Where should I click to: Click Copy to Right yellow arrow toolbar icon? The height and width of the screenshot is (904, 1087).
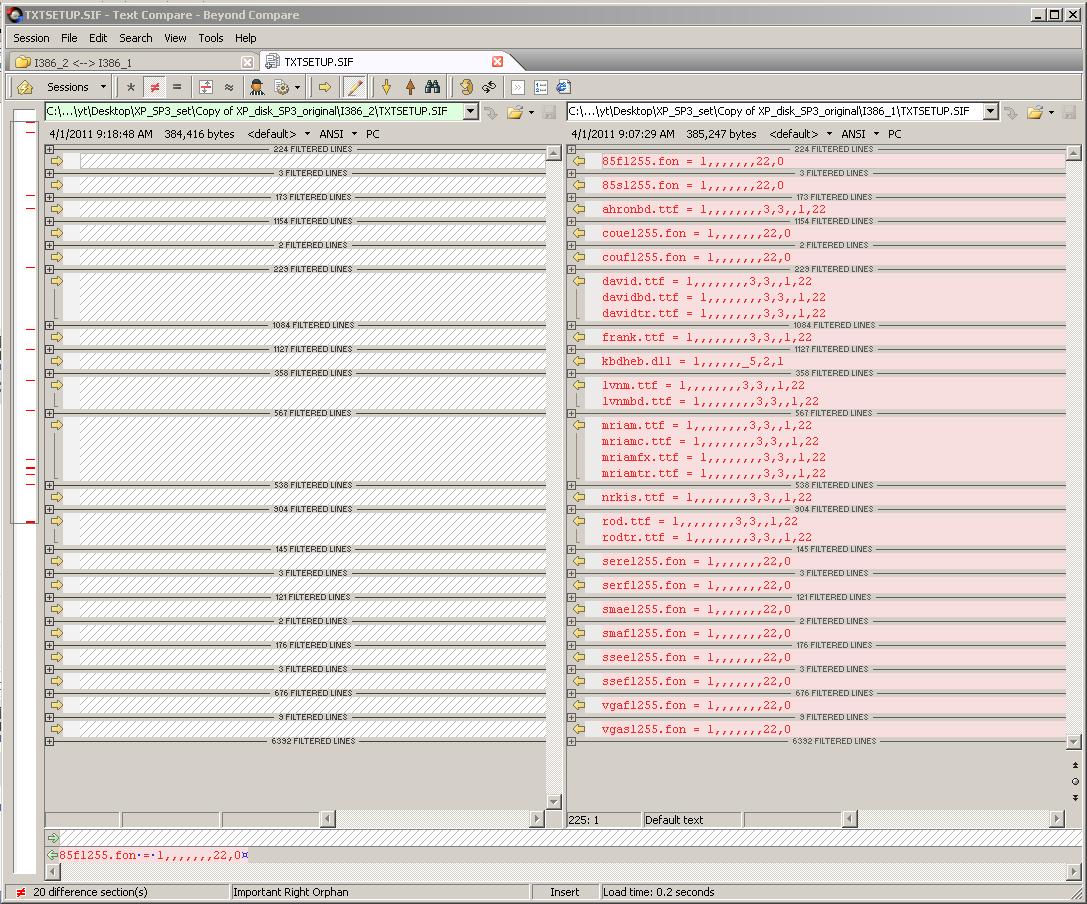click(x=325, y=87)
